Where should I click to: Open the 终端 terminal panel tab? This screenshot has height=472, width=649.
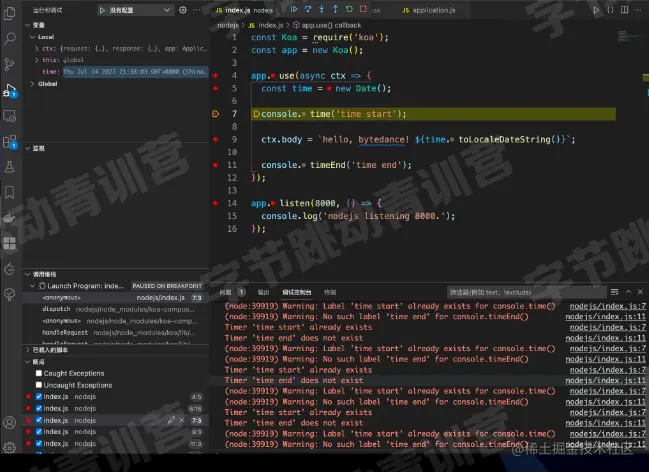[330, 292]
